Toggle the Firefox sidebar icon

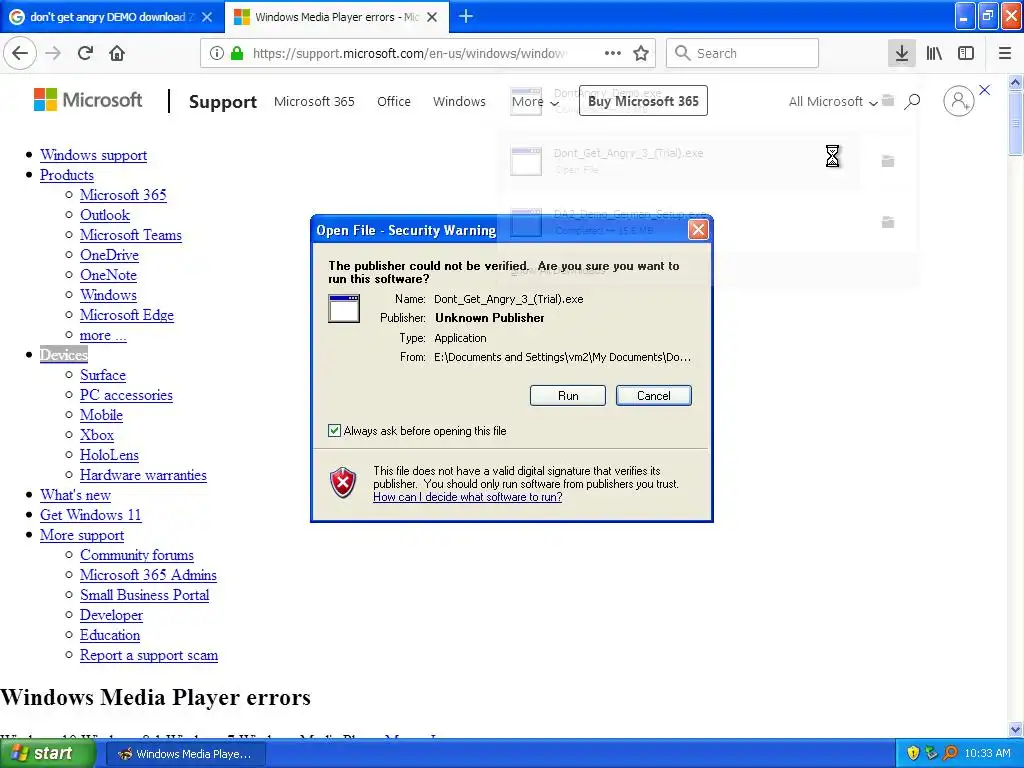pyautogui.click(x=966, y=53)
